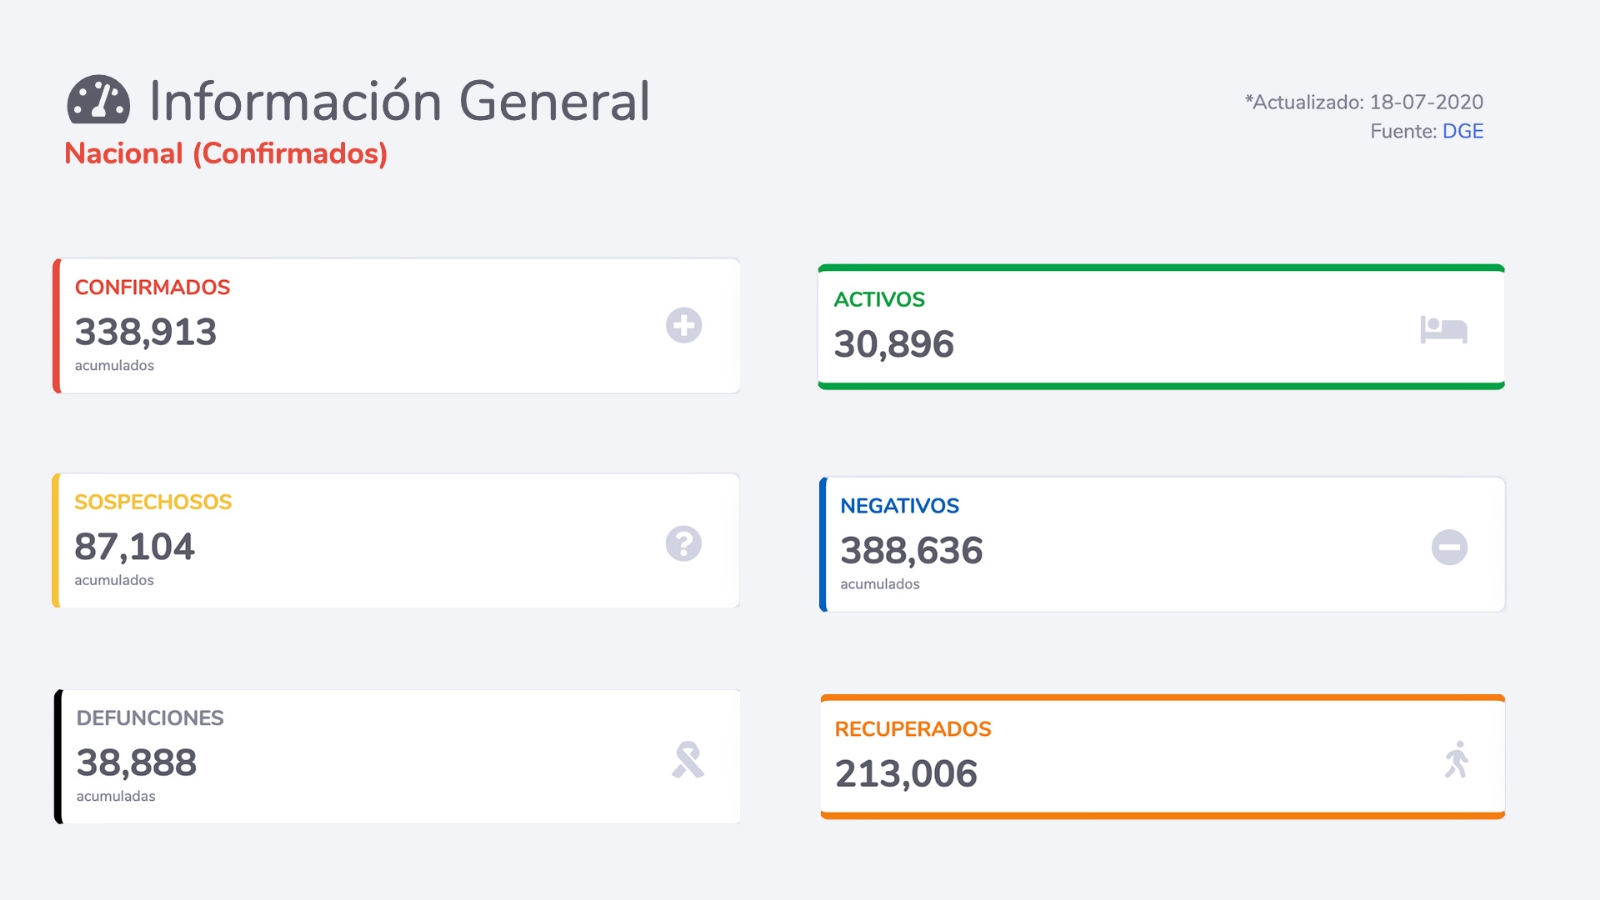Viewport: 1600px width, 900px height.
Task: Click the ACTIVOS card label
Action: [x=879, y=299]
